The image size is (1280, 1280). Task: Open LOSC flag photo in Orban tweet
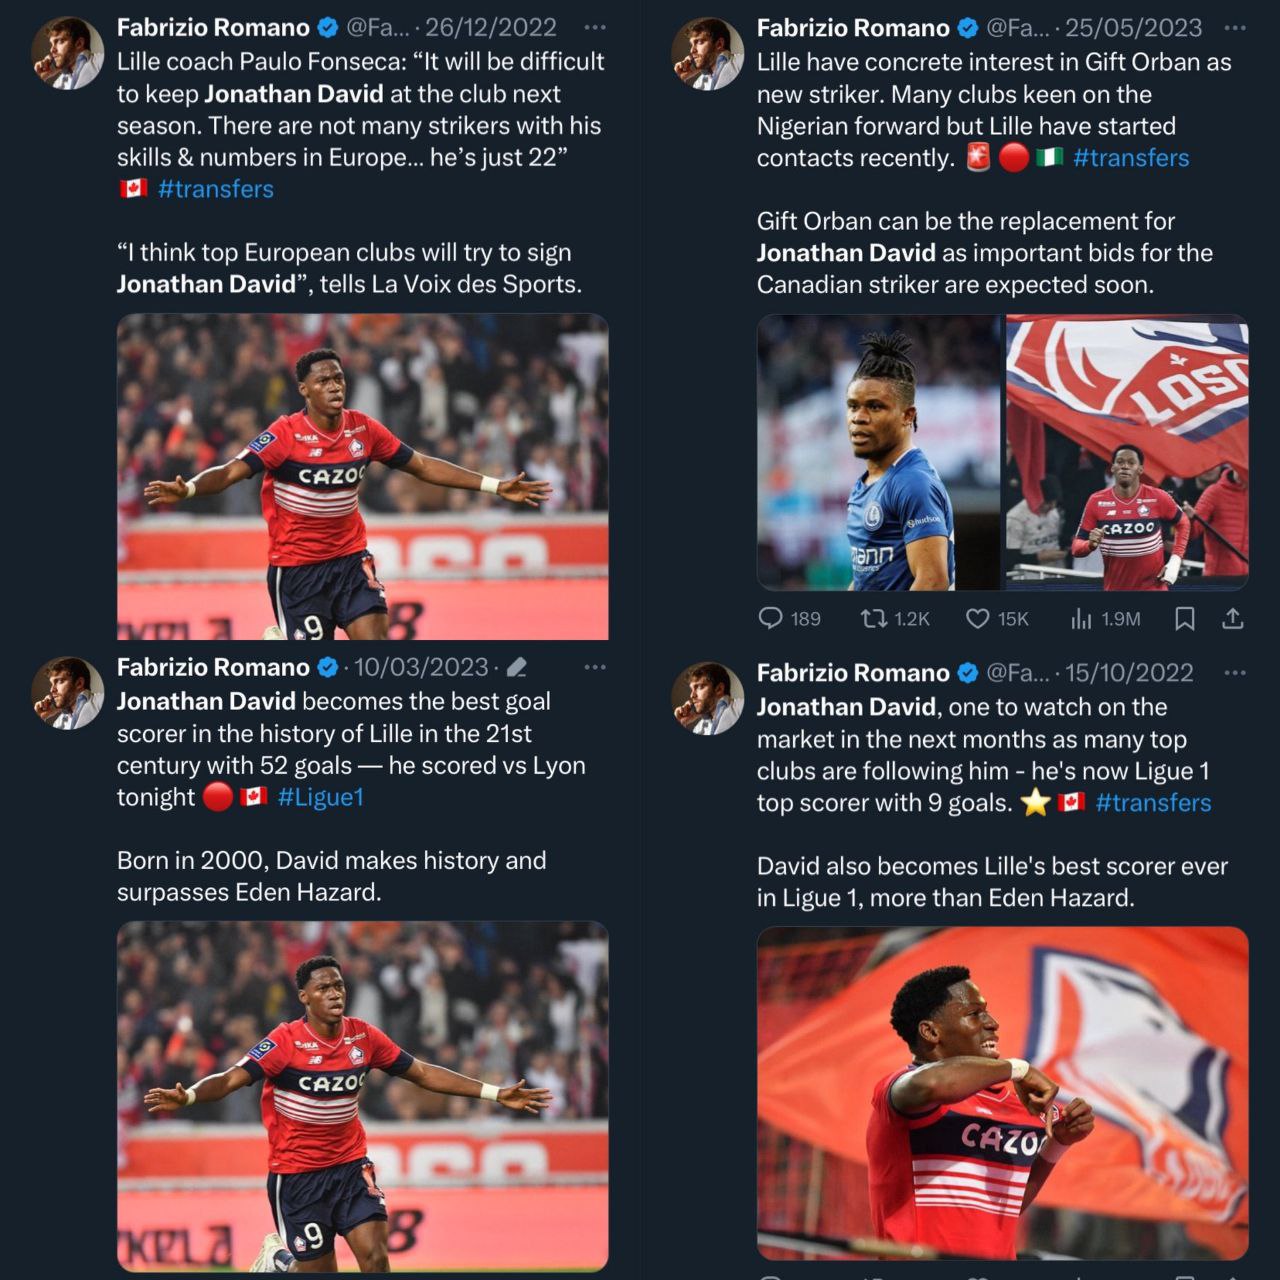click(x=1127, y=452)
